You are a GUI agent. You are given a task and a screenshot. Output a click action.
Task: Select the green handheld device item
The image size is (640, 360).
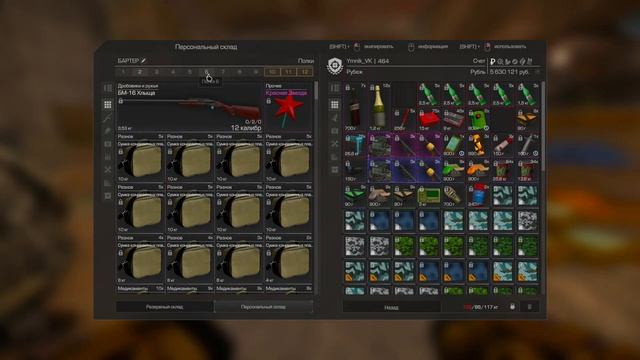(x=453, y=145)
